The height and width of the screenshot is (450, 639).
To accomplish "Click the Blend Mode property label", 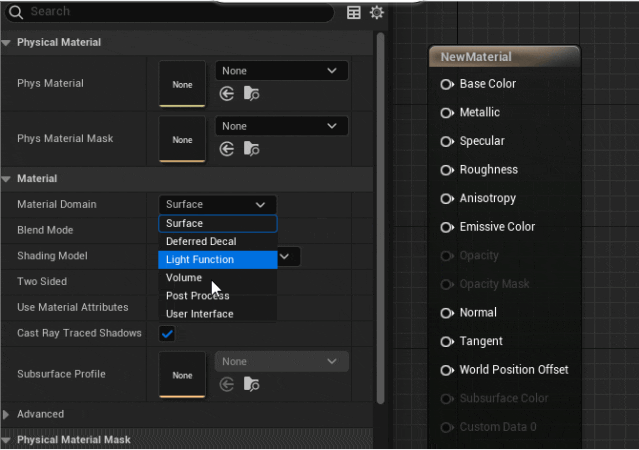I will (x=45, y=230).
